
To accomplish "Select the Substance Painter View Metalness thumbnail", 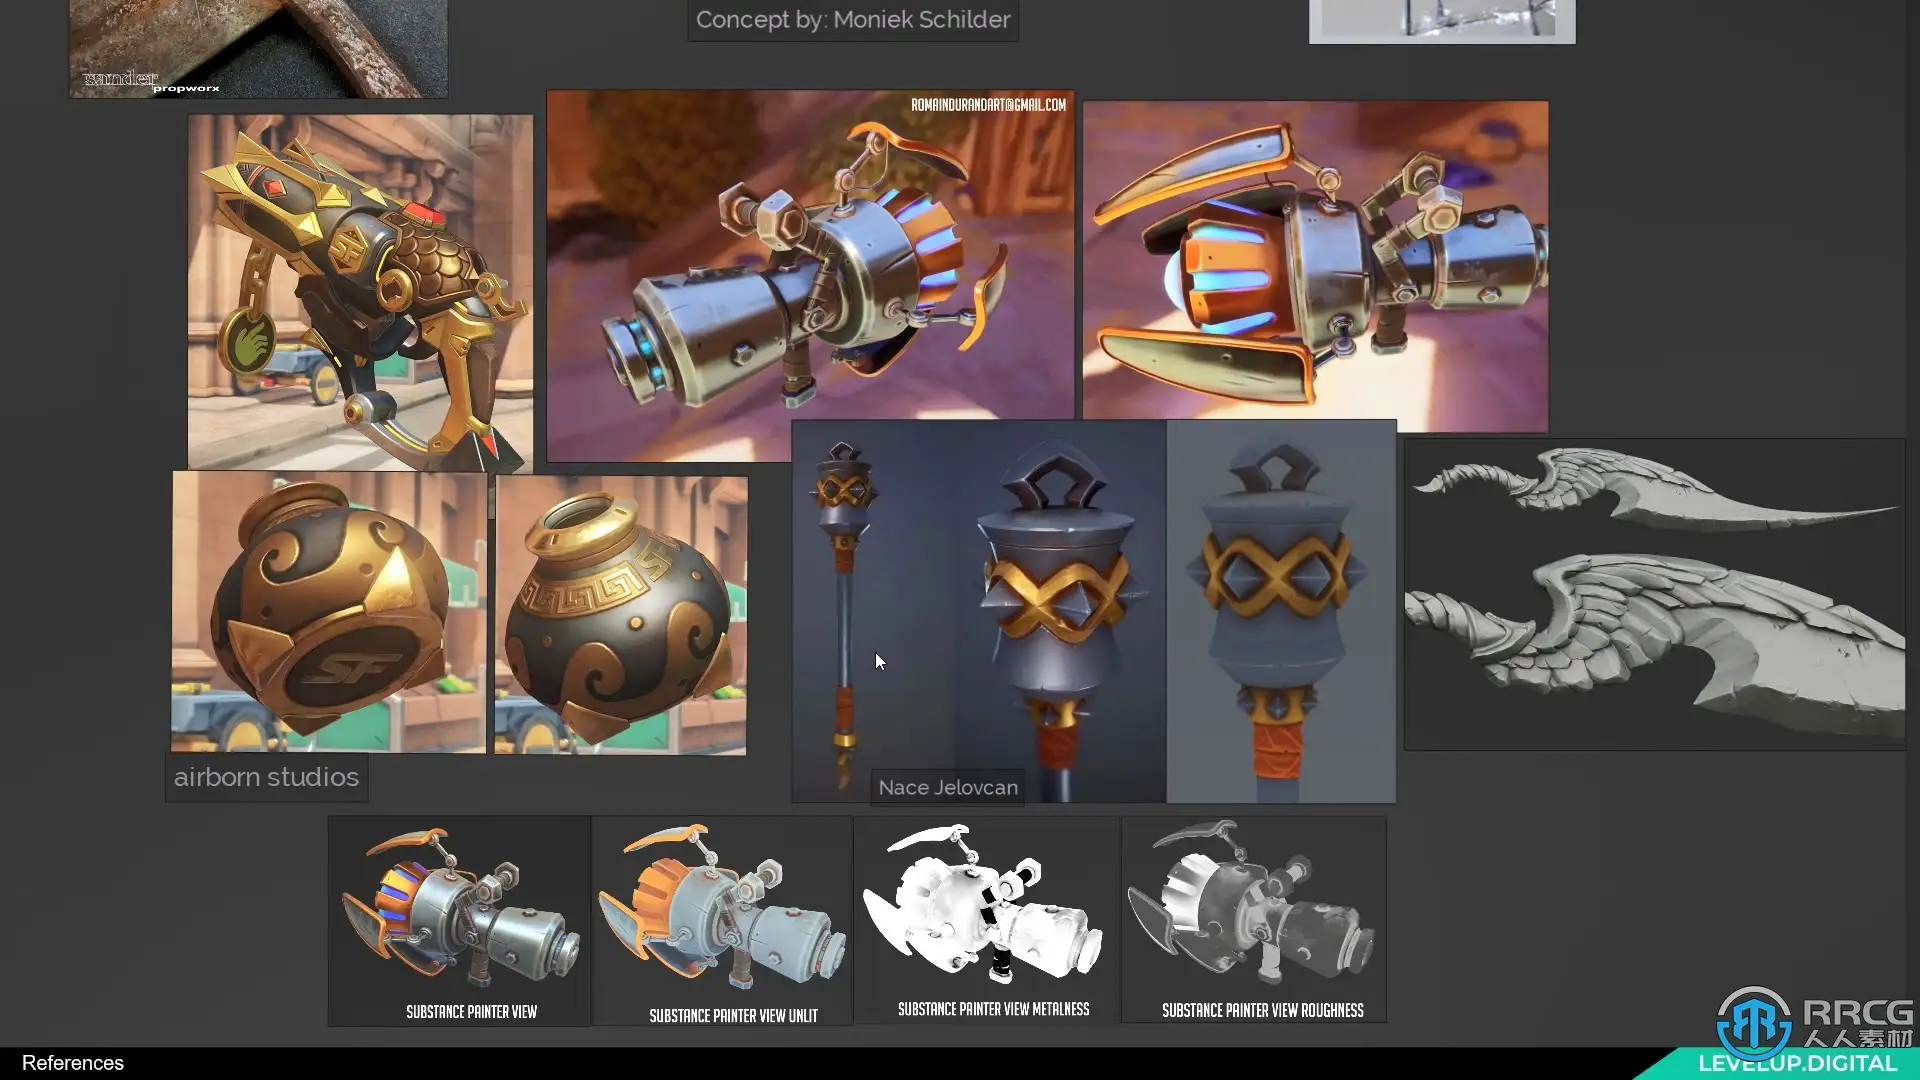I will (x=986, y=919).
